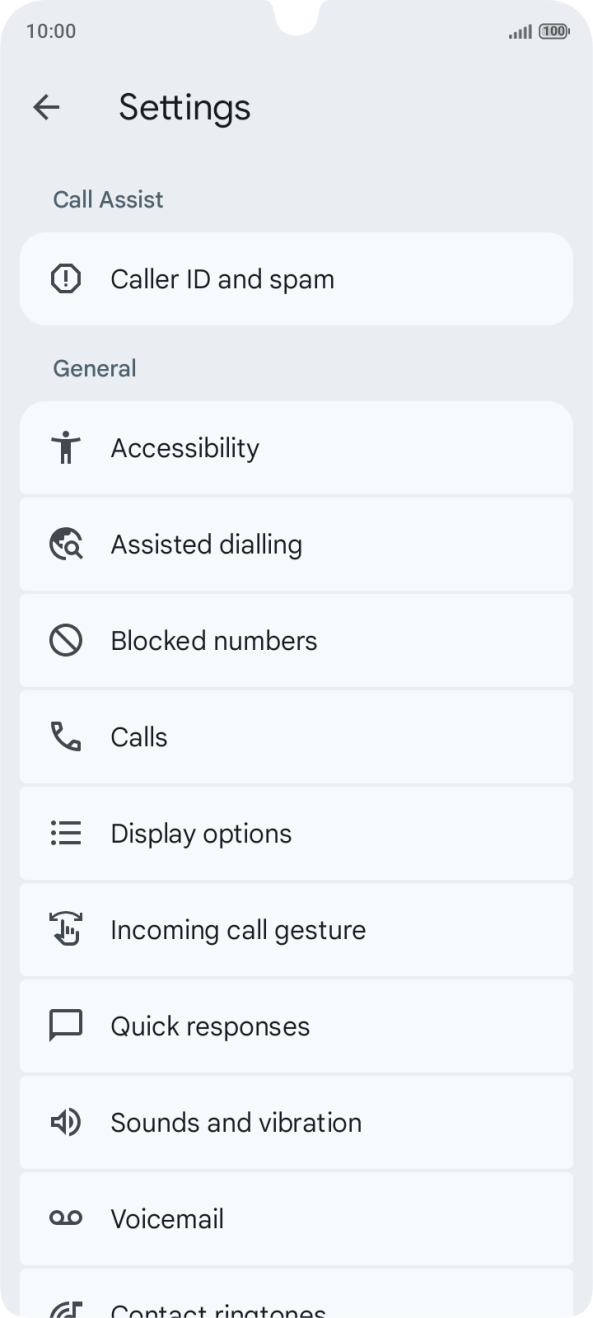Check the battery indicator in status bar
This screenshot has height=1318, width=593.
coord(553,32)
